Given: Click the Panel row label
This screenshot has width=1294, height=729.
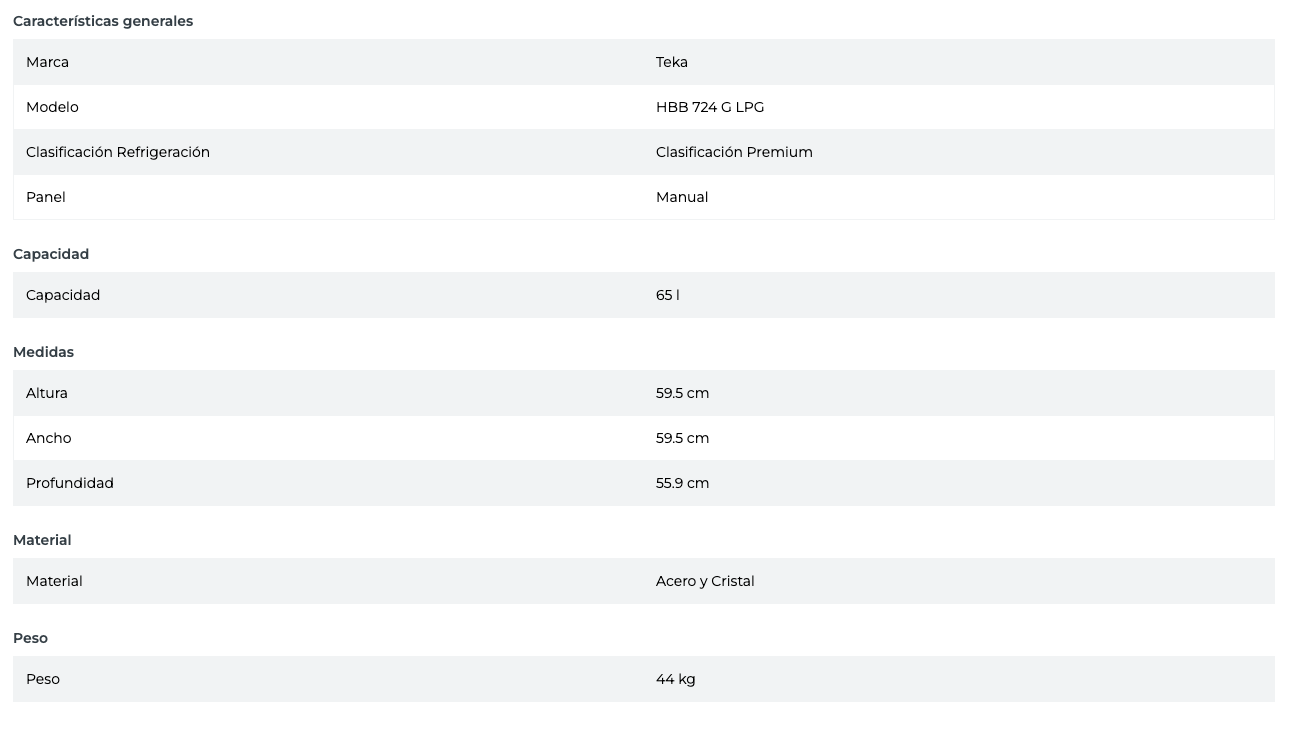Looking at the screenshot, I should 46,197.
